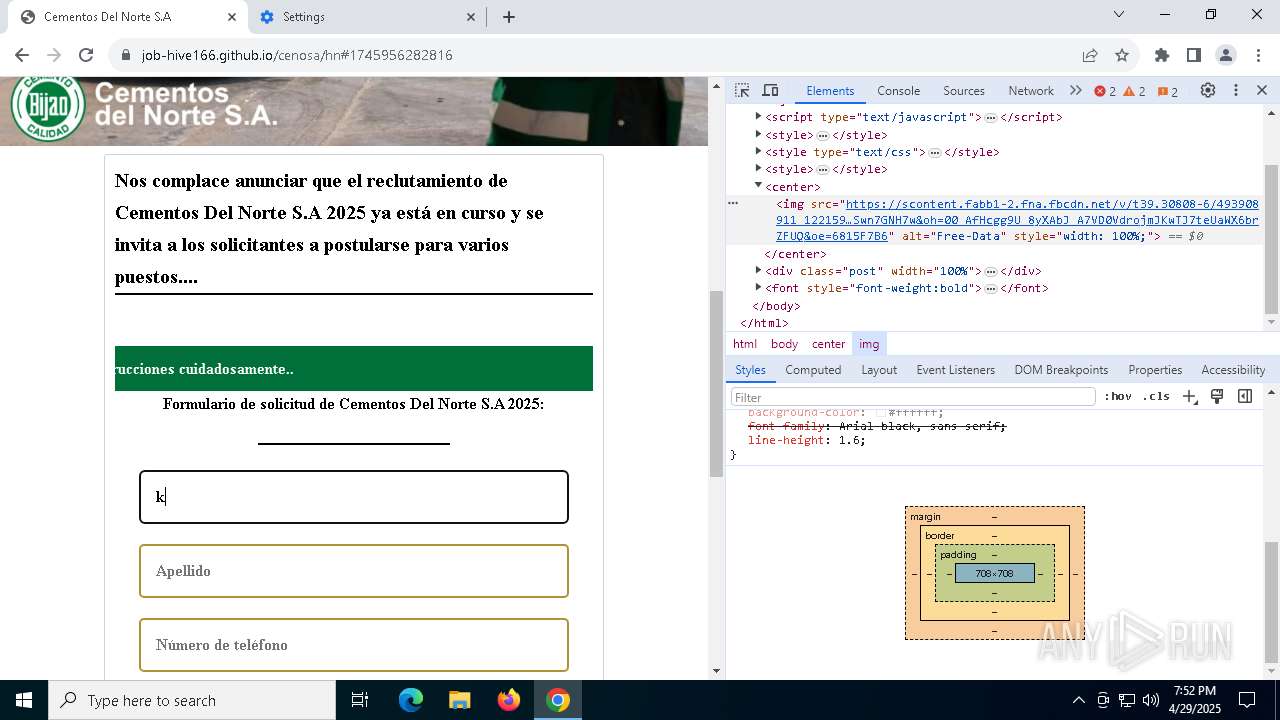
Task: Expand the div class post node
Action: [759, 270]
